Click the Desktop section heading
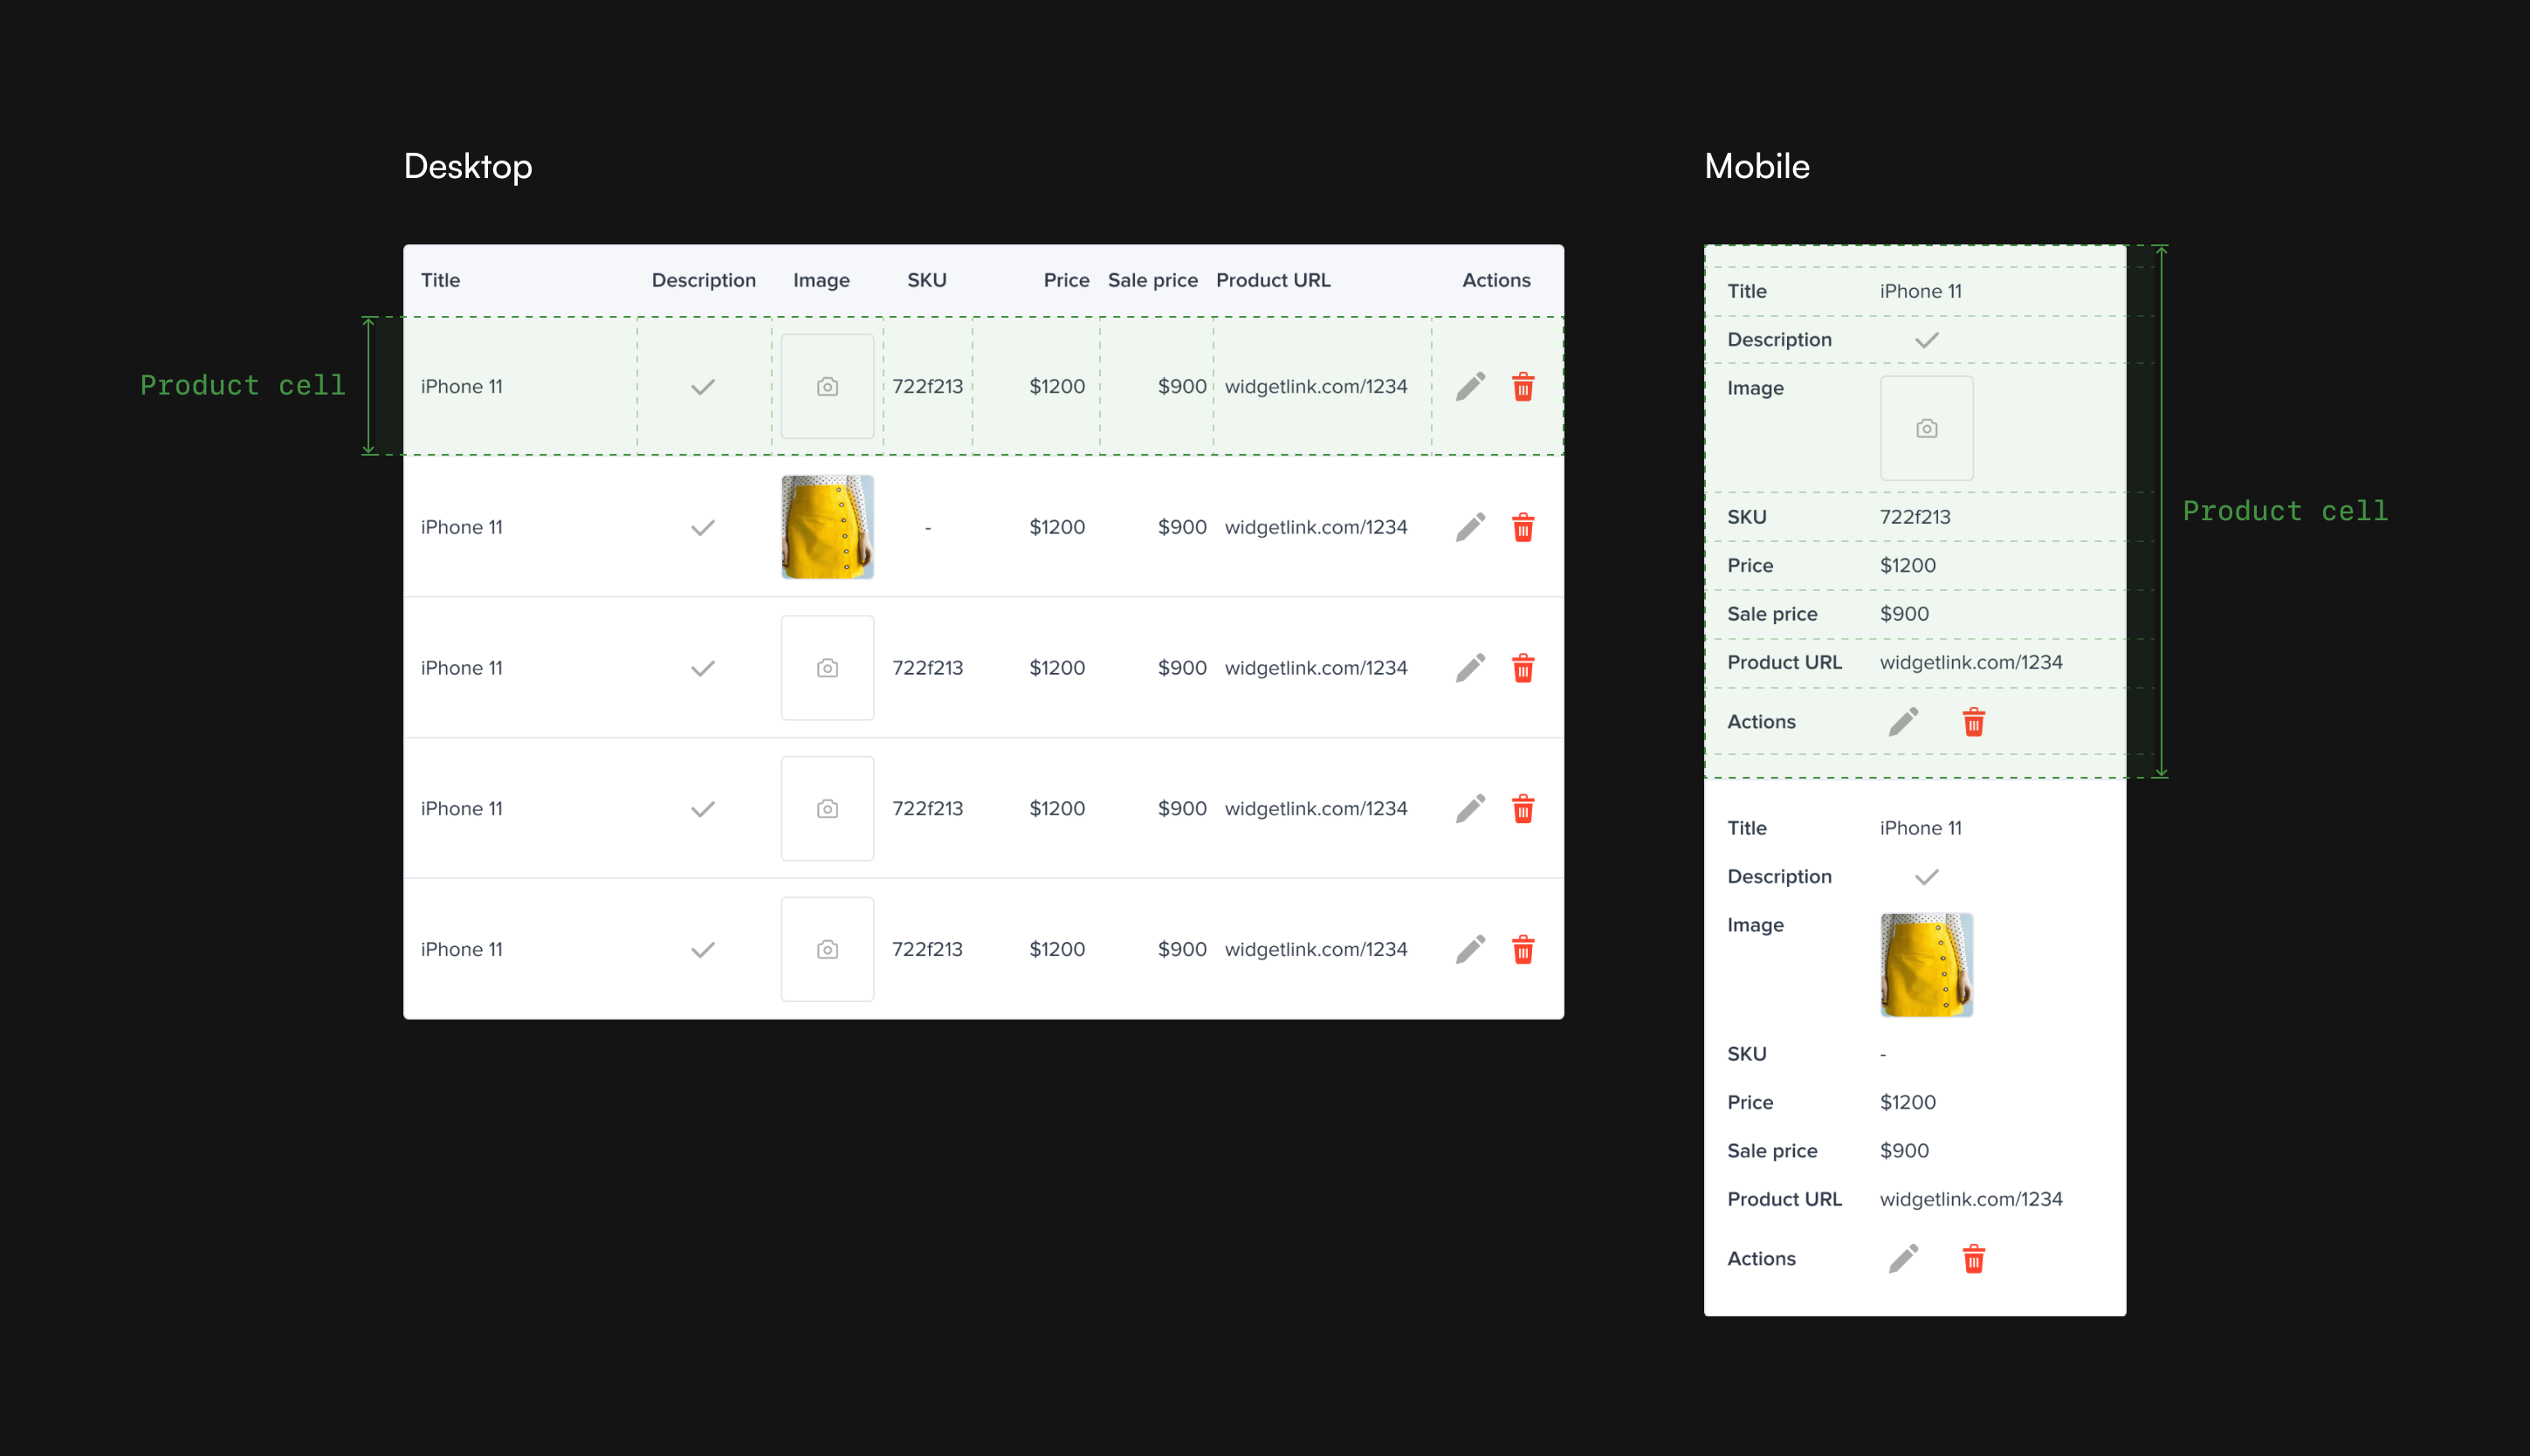Screen dimensions: 2530x1456 point(468,166)
